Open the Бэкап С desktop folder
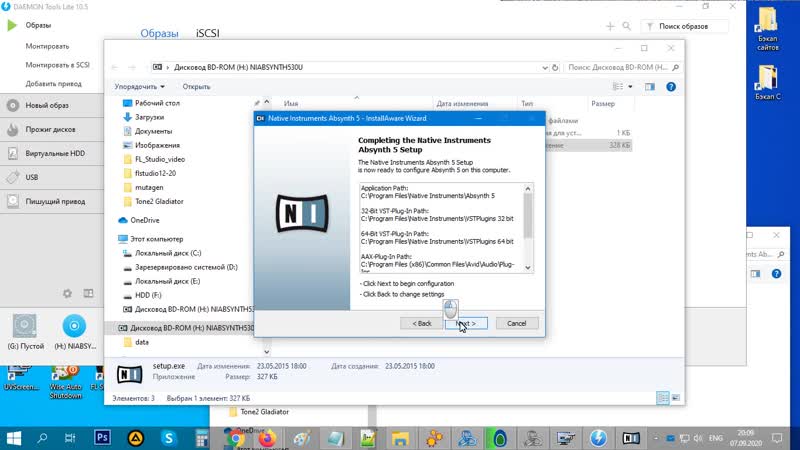 click(x=767, y=82)
